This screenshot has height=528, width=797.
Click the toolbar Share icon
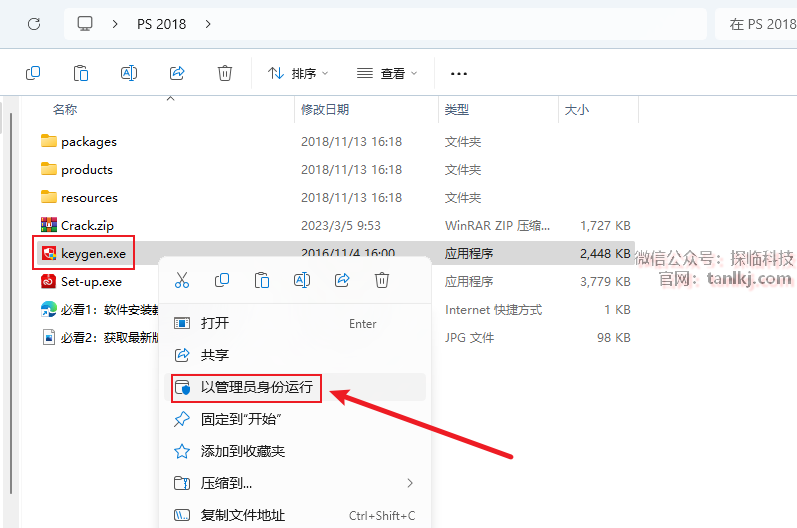(177, 73)
